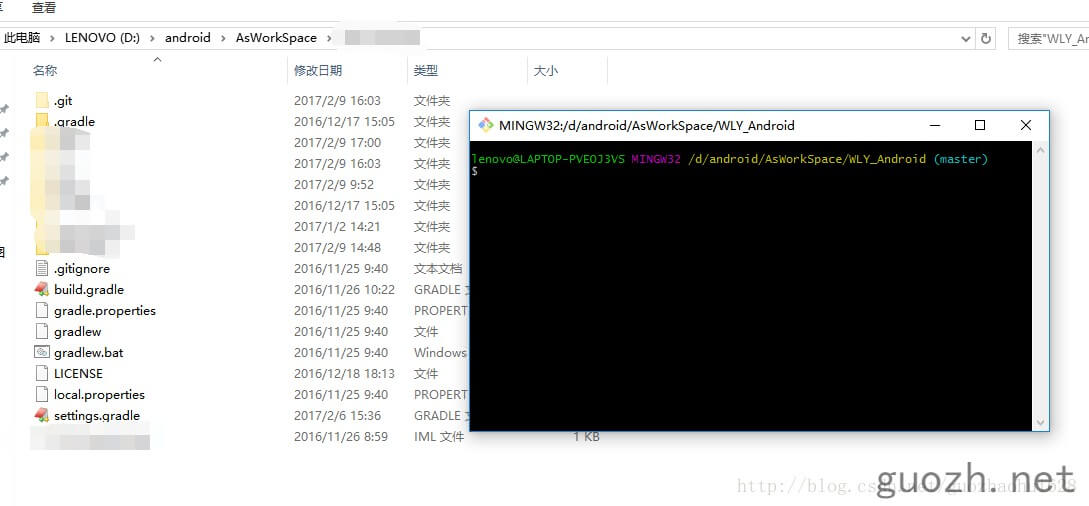This screenshot has width=1089, height=506.
Task: Select the local.properties file name
Action: 99,395
